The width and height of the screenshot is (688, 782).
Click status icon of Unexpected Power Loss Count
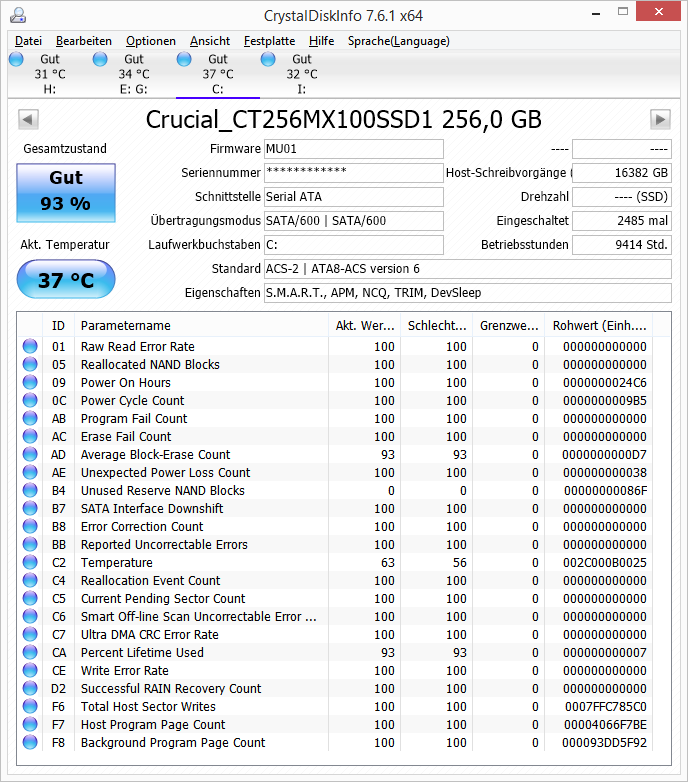30,472
